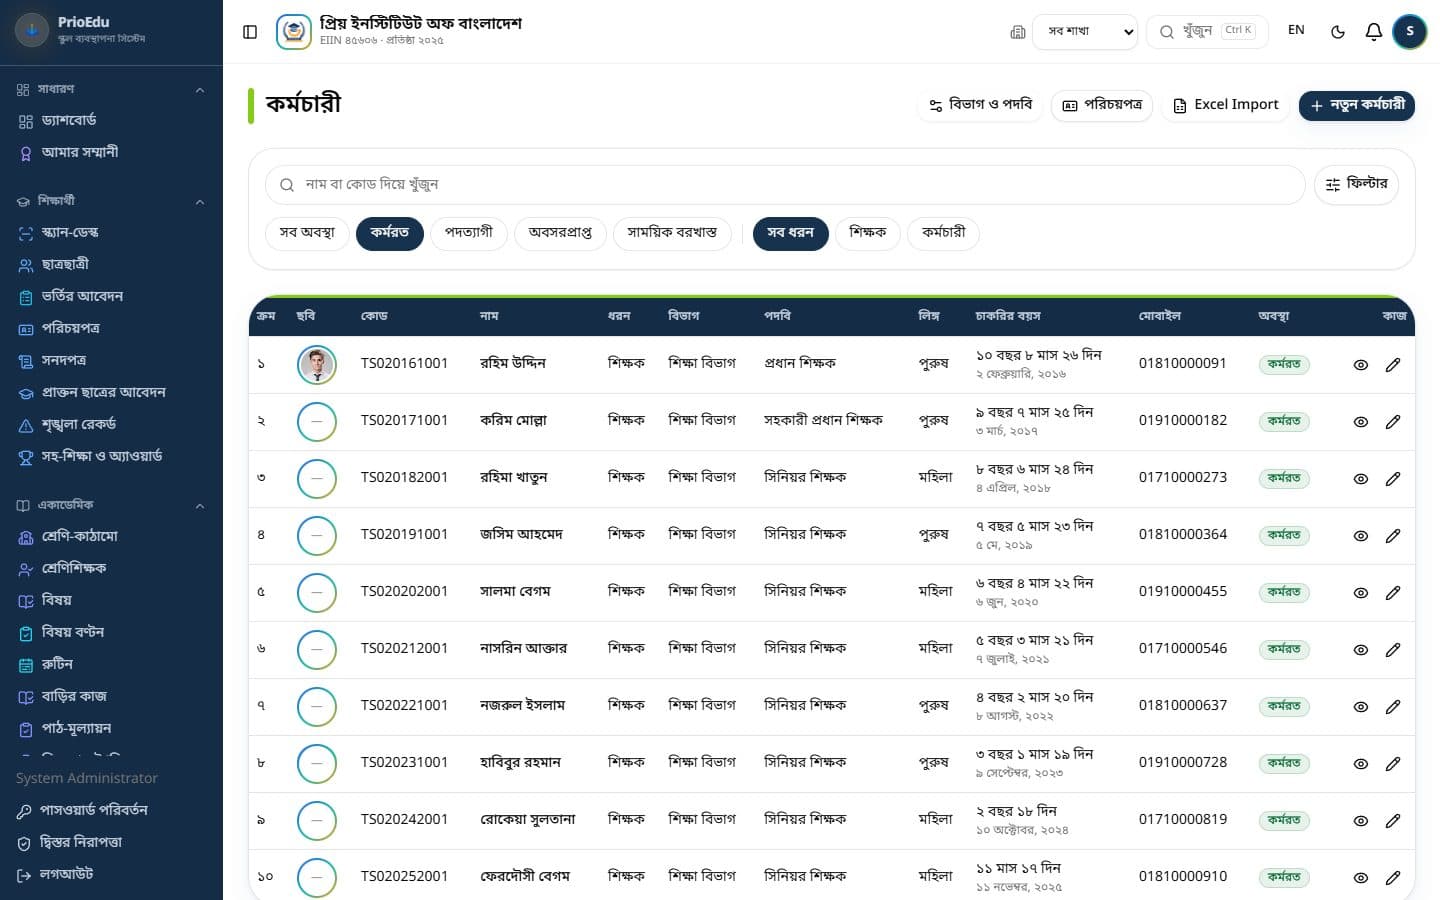The image size is (1440, 900).
Task: Open সহ-শিক্ষা ও অ্যাওয়ার্ড sidebar item
Action: [x=111, y=457]
